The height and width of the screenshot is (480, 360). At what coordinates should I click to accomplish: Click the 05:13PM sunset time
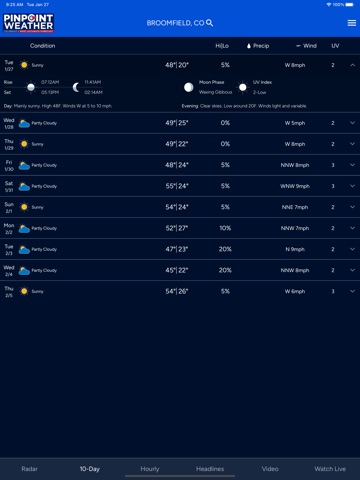point(50,92)
